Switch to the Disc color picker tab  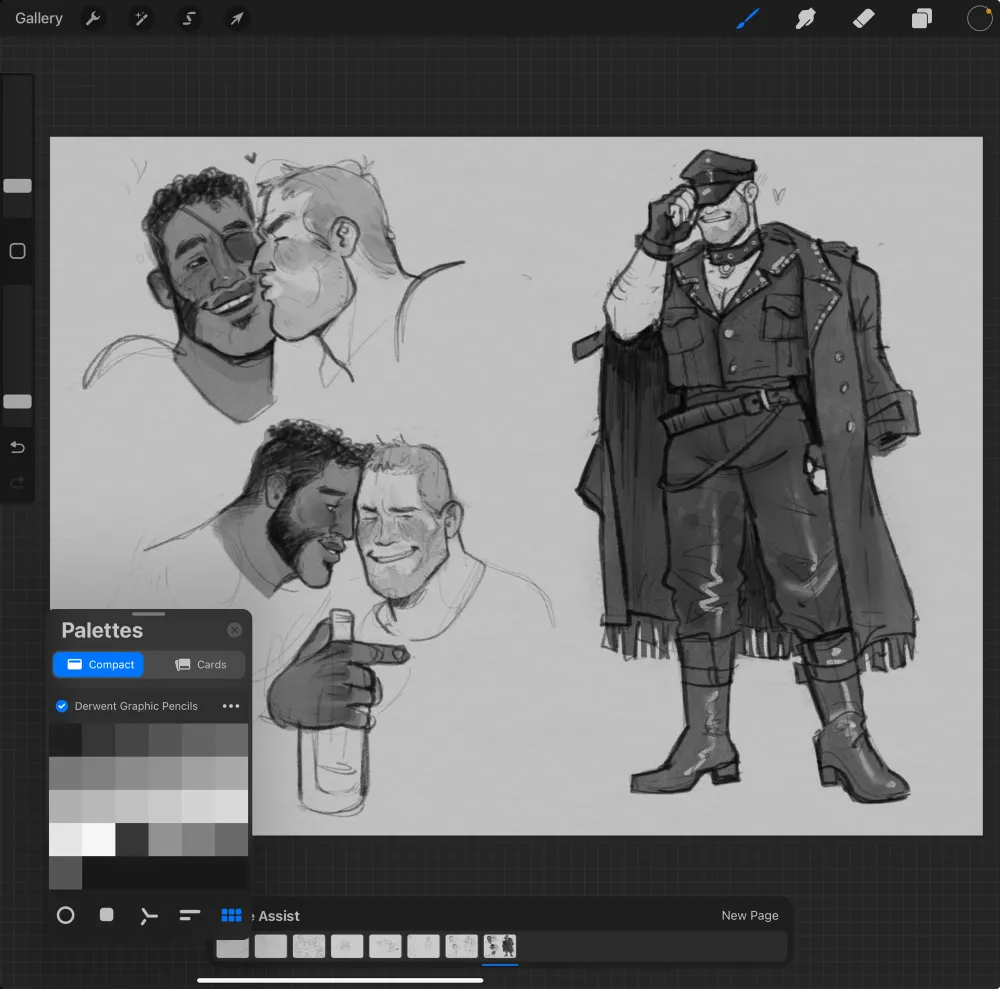[x=66, y=915]
